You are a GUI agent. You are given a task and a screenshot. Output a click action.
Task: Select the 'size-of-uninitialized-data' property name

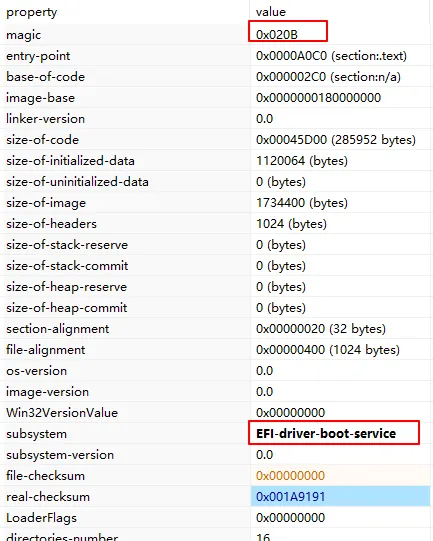point(77,182)
